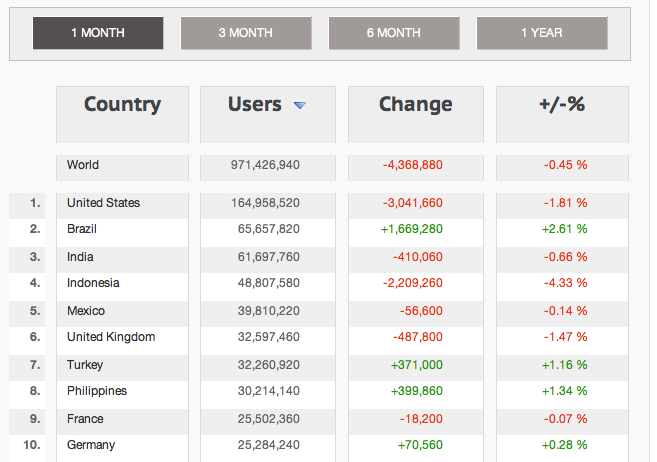The image size is (657, 462).
Task: Switch to the 1 YEAR tab
Action: click(x=542, y=33)
